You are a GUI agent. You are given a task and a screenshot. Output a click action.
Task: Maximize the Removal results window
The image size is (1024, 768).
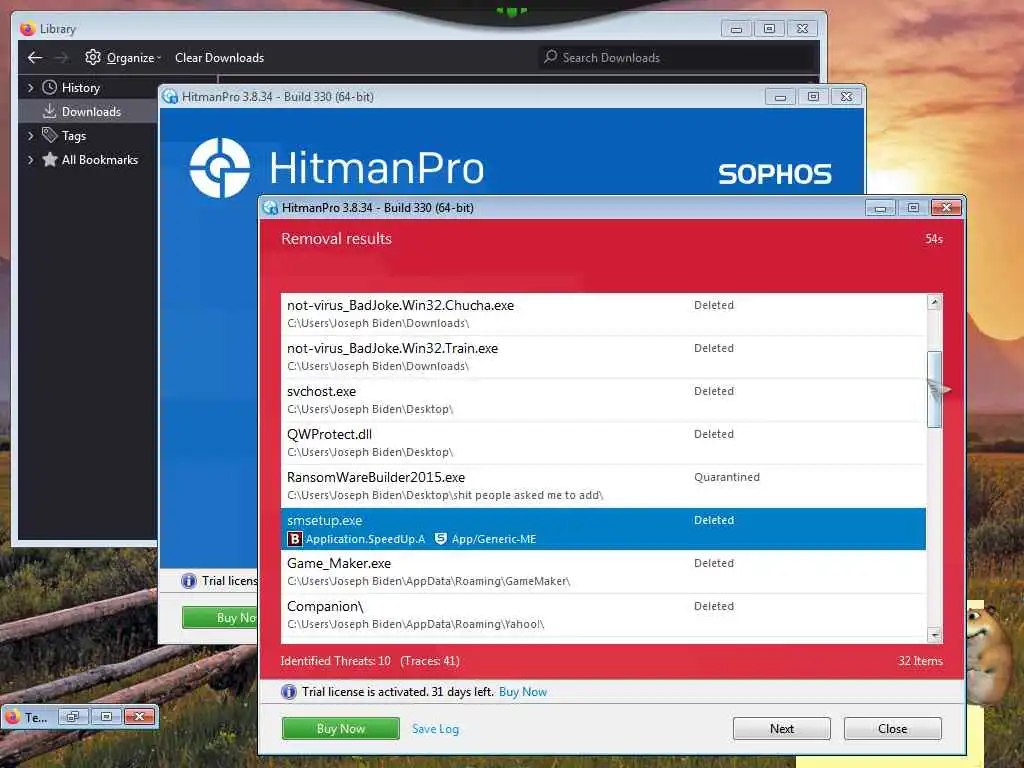pos(914,208)
